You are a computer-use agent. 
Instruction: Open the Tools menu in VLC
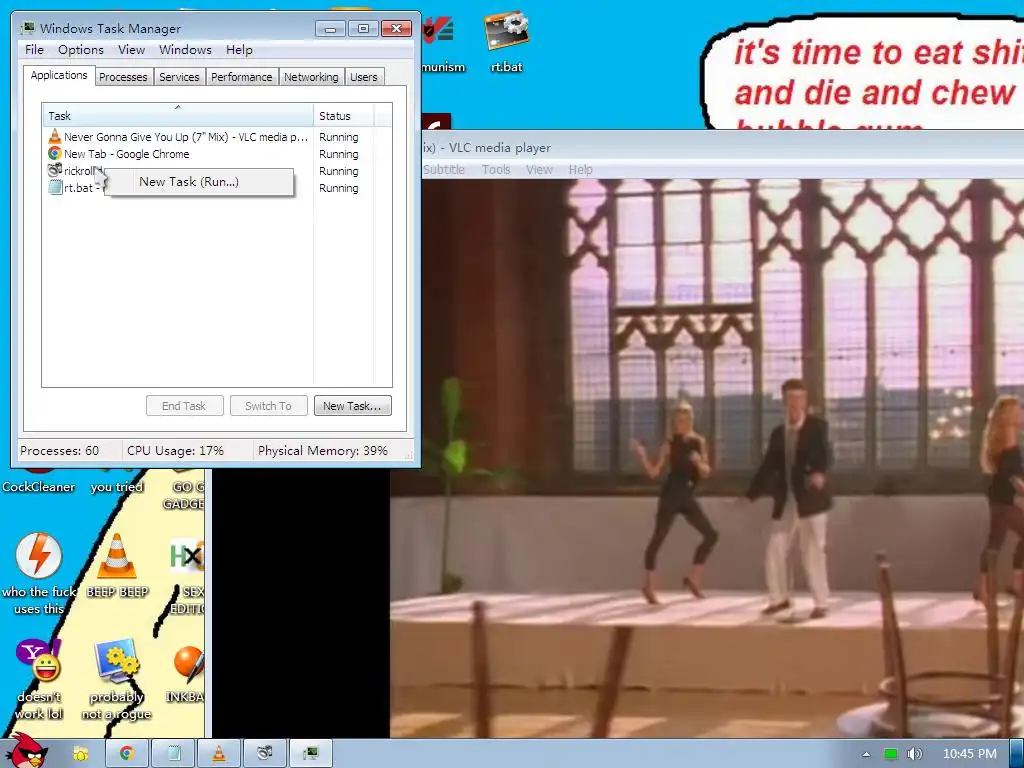click(496, 170)
